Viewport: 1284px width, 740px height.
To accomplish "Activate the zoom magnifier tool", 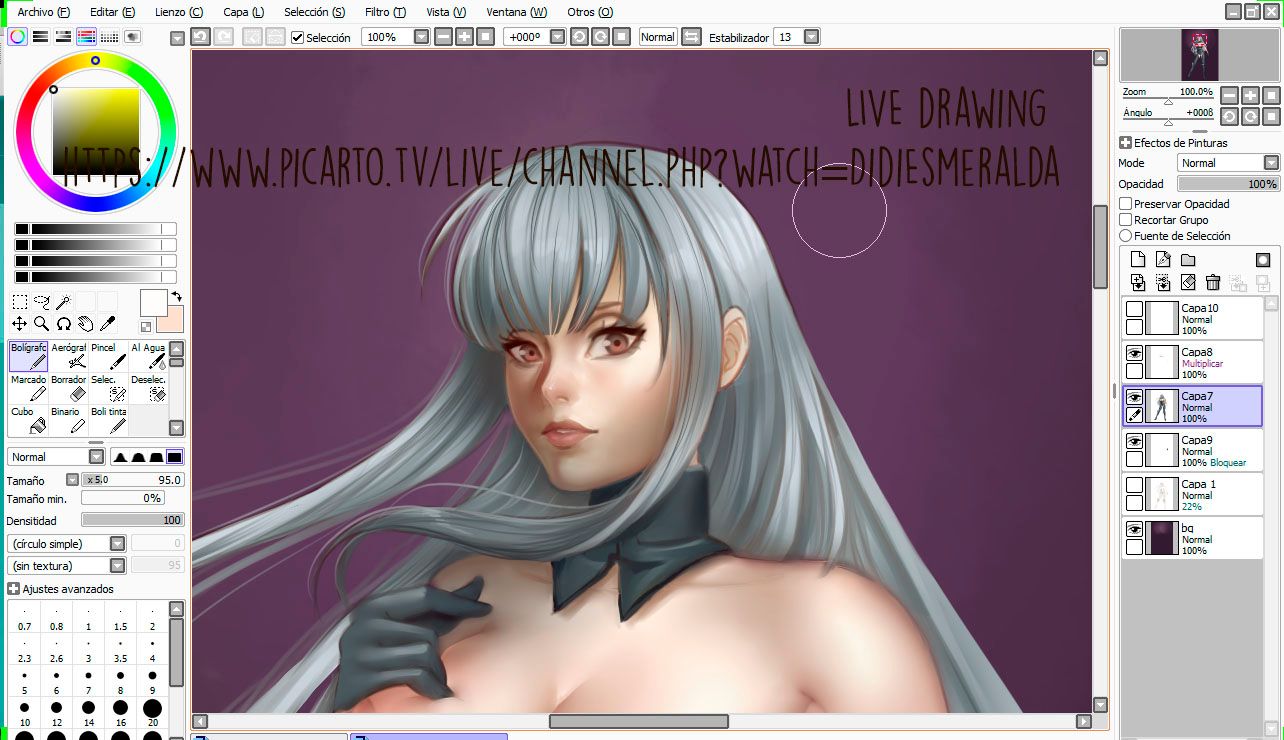I will pyautogui.click(x=42, y=323).
